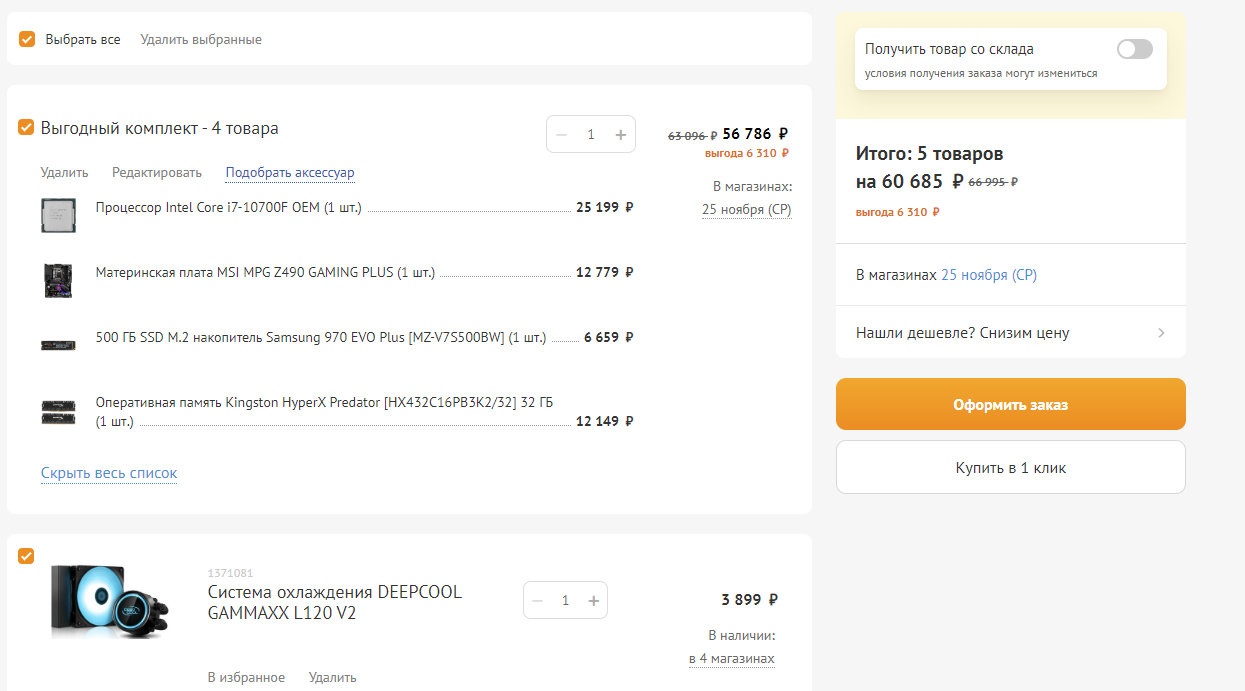Uncheck the 'Выгодный комплект' bundle checkbox
Screen dimensions: 1245x691
click(26, 127)
